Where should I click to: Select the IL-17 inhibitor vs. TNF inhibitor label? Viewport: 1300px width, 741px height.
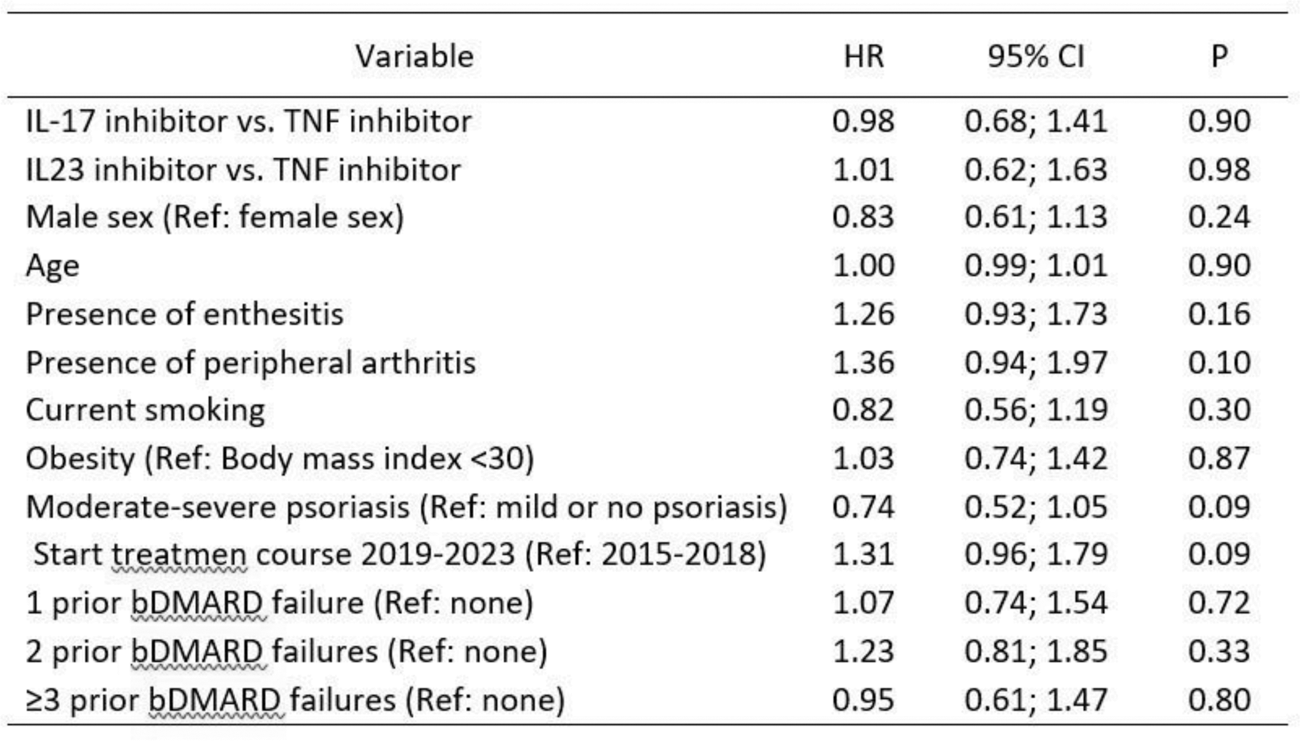click(248, 122)
